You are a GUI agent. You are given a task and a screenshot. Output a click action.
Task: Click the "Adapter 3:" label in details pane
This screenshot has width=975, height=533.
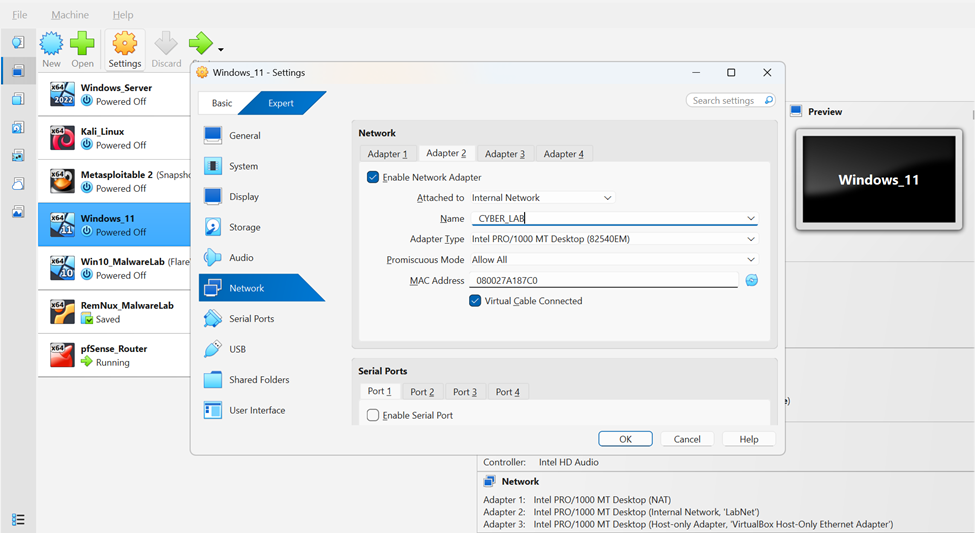[504, 524]
